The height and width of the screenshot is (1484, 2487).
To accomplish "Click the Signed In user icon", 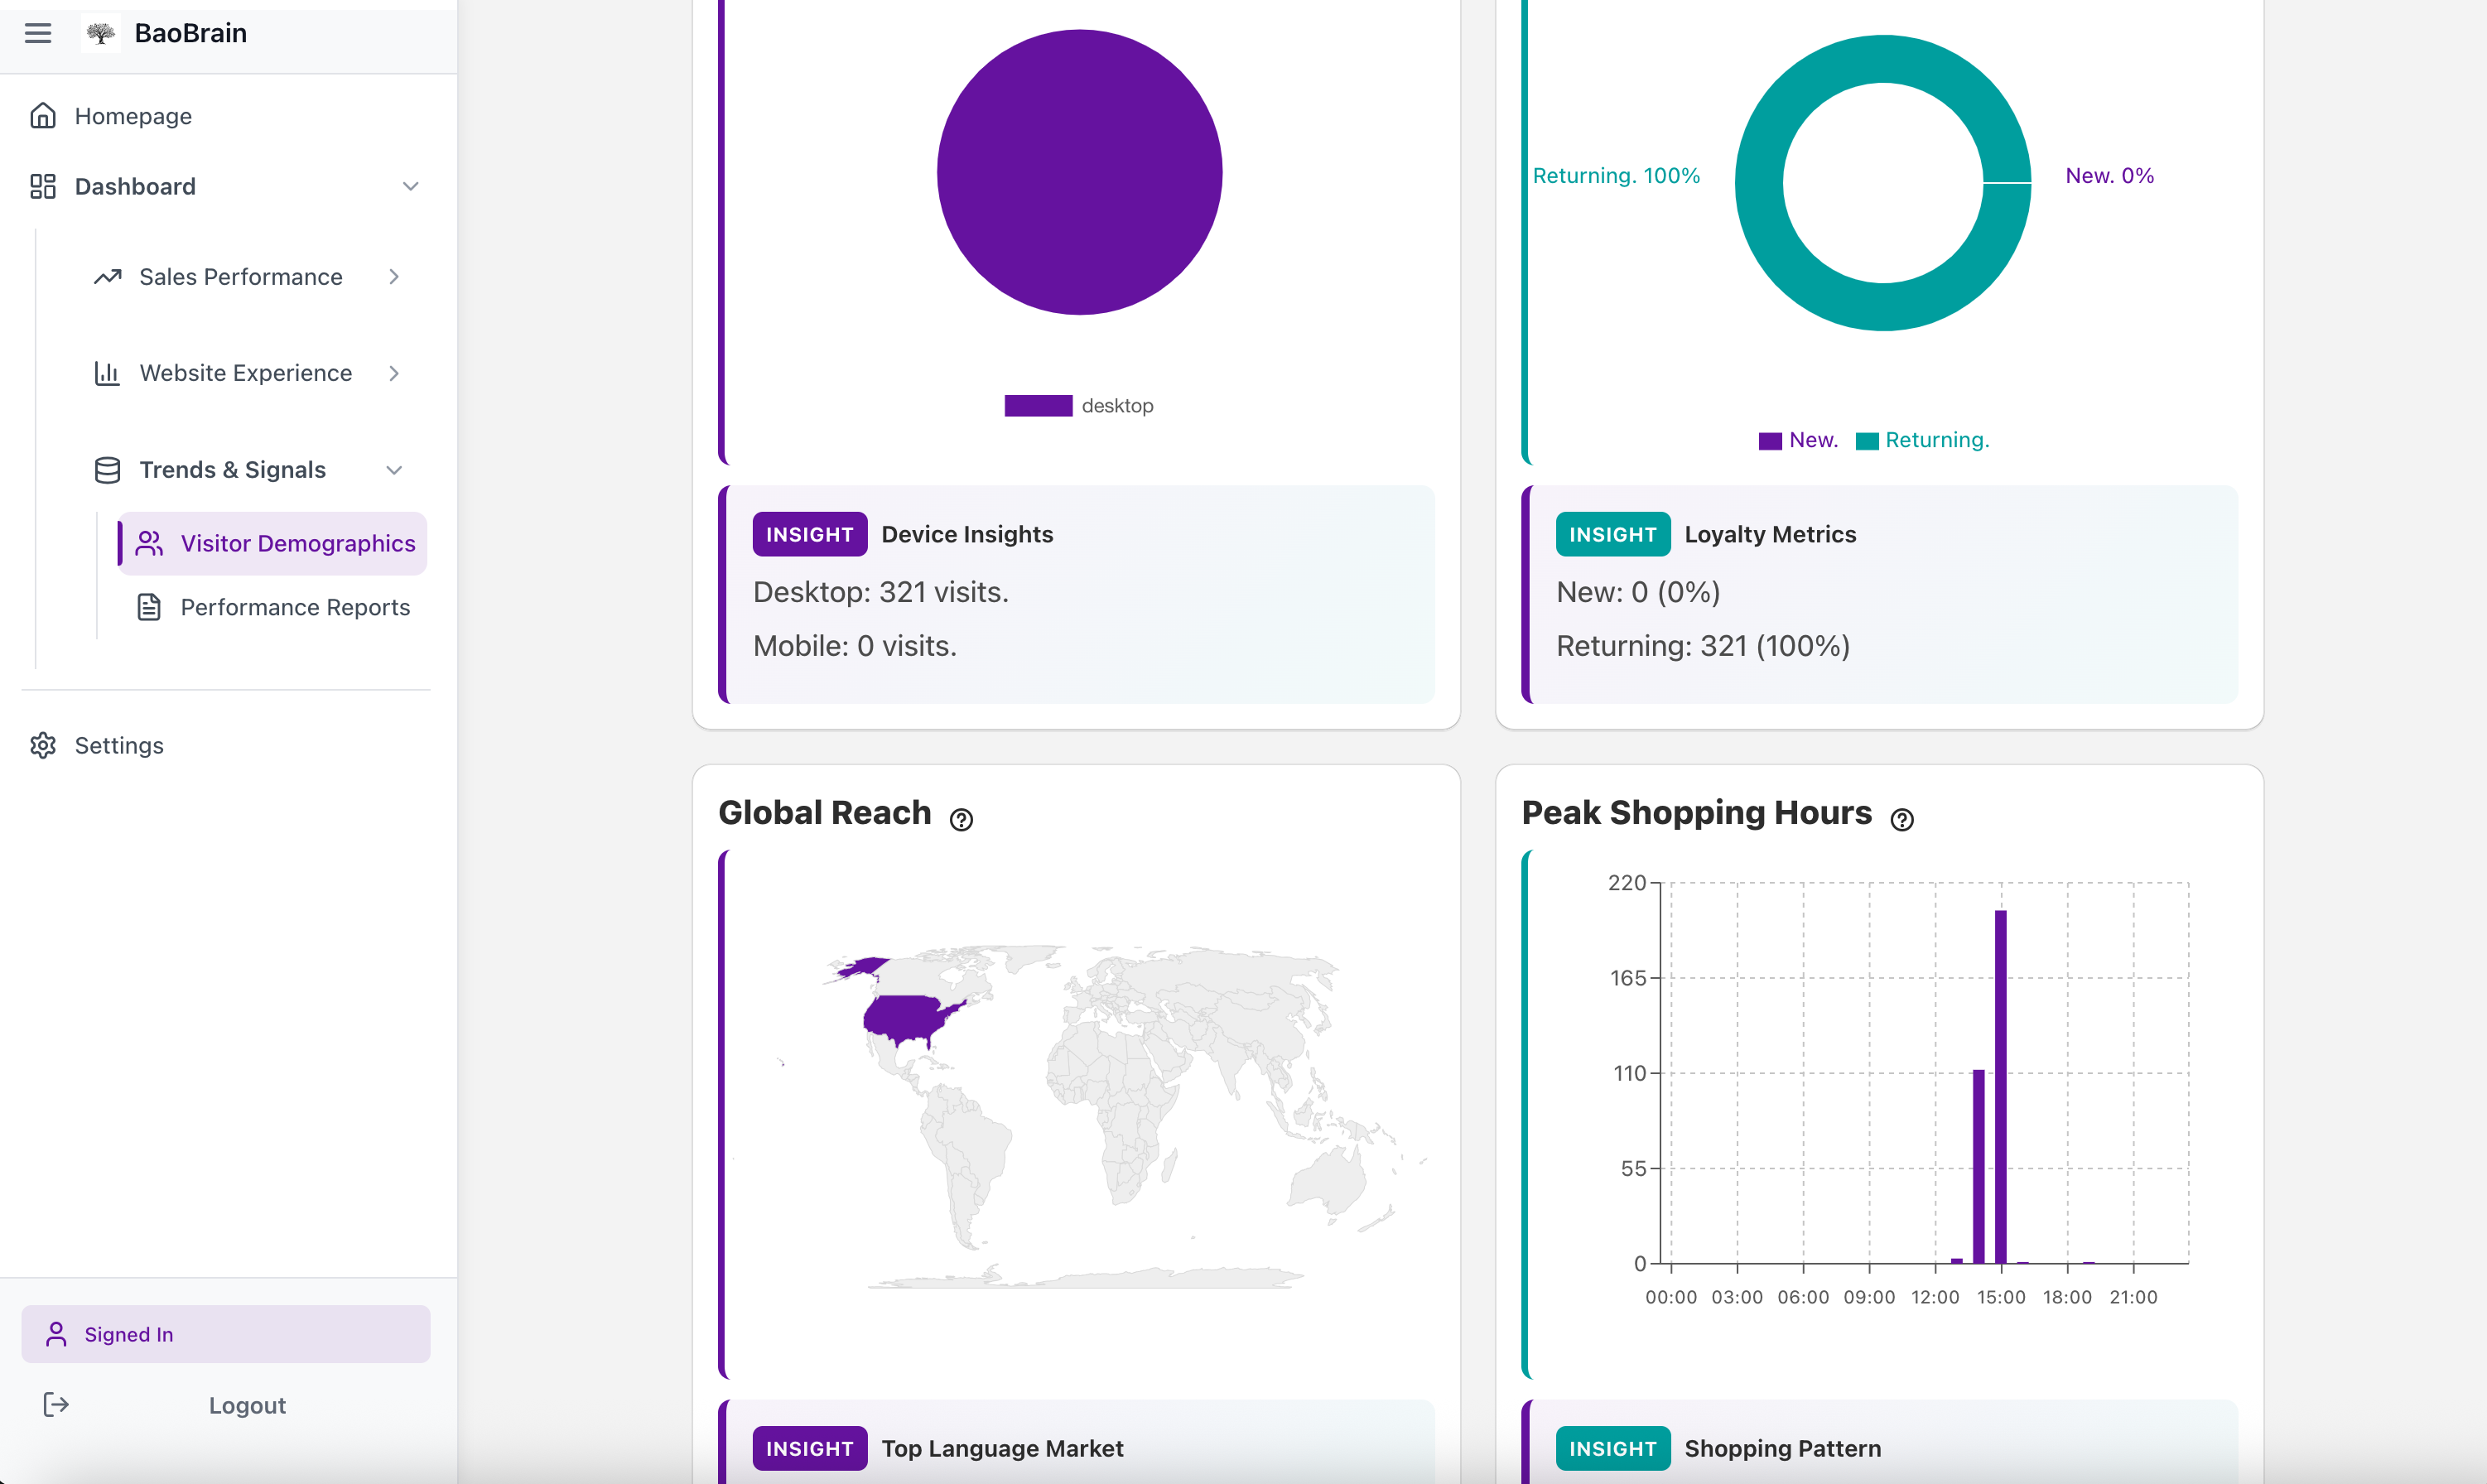I will coord(56,1334).
